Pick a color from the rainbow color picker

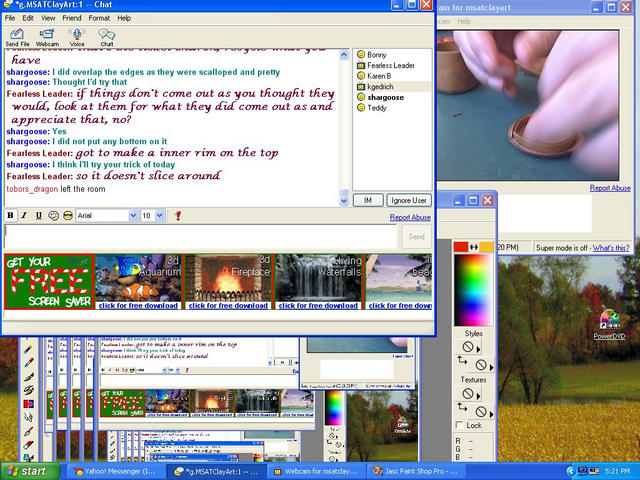(473, 290)
